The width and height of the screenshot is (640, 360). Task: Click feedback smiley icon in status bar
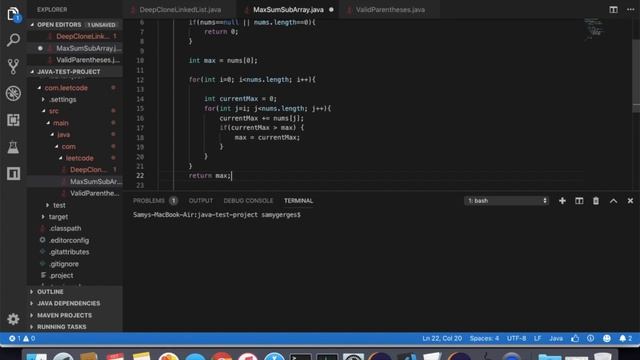pyautogui.click(x=607, y=338)
